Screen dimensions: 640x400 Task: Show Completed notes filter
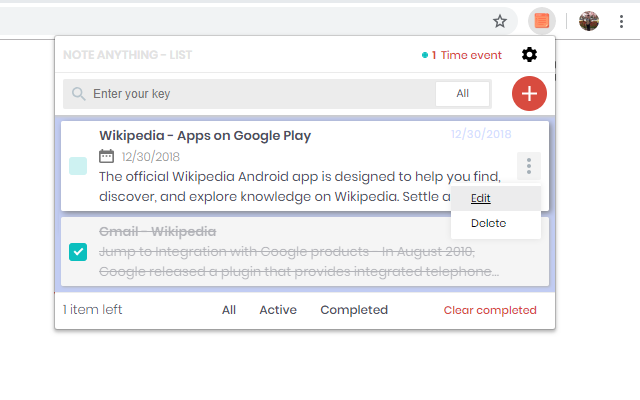pos(354,310)
